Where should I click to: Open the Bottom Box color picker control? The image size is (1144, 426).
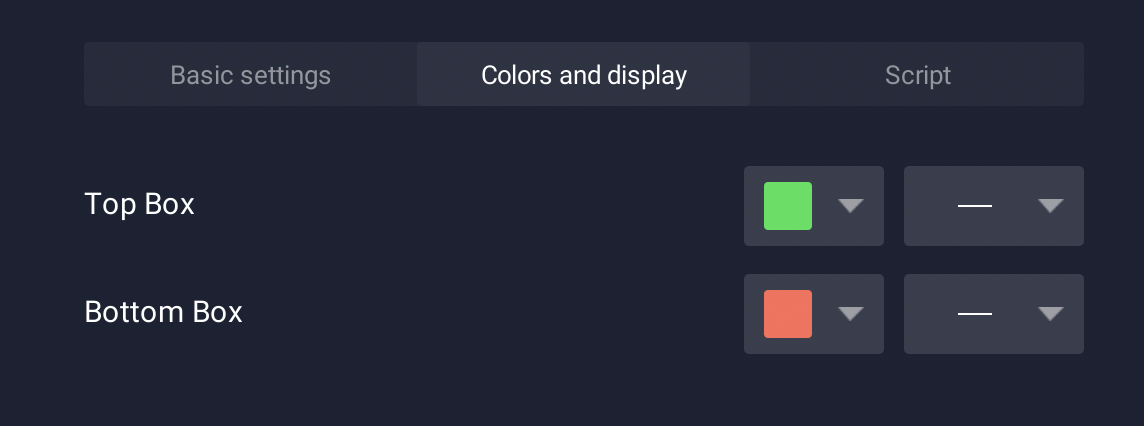813,314
